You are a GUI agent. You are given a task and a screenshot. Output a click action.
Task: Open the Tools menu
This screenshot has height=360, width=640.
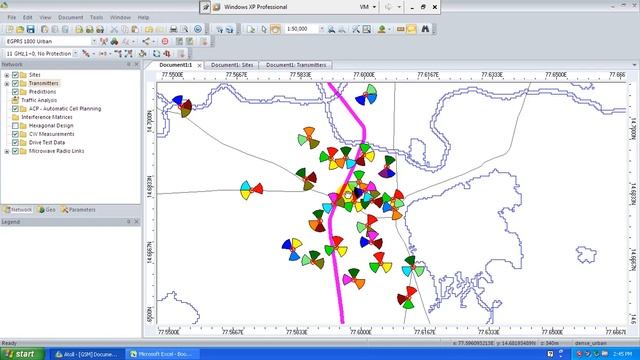[x=96, y=18]
